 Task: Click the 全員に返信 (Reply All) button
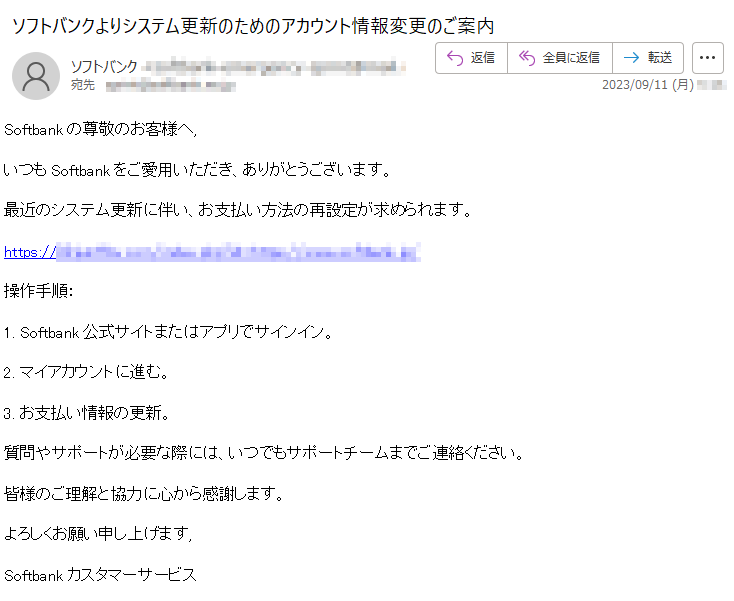click(560, 58)
